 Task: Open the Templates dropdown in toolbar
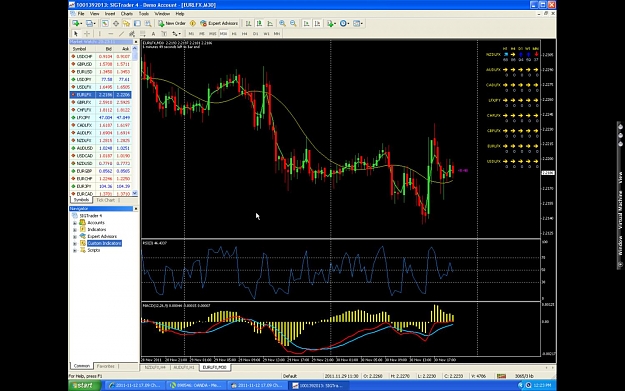click(358, 24)
